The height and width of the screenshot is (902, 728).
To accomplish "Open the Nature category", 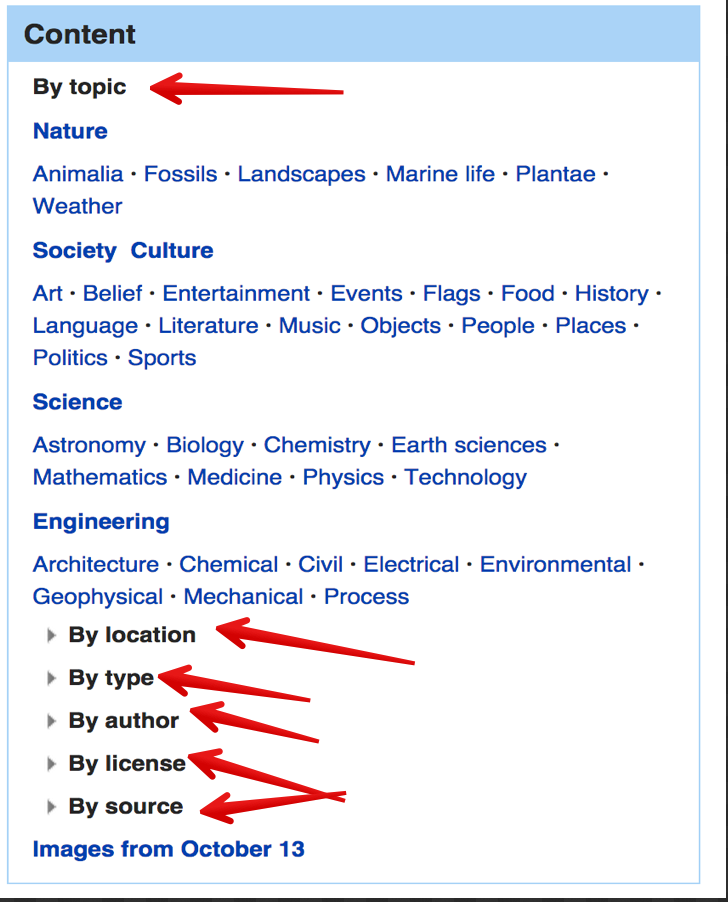I will pos(70,131).
